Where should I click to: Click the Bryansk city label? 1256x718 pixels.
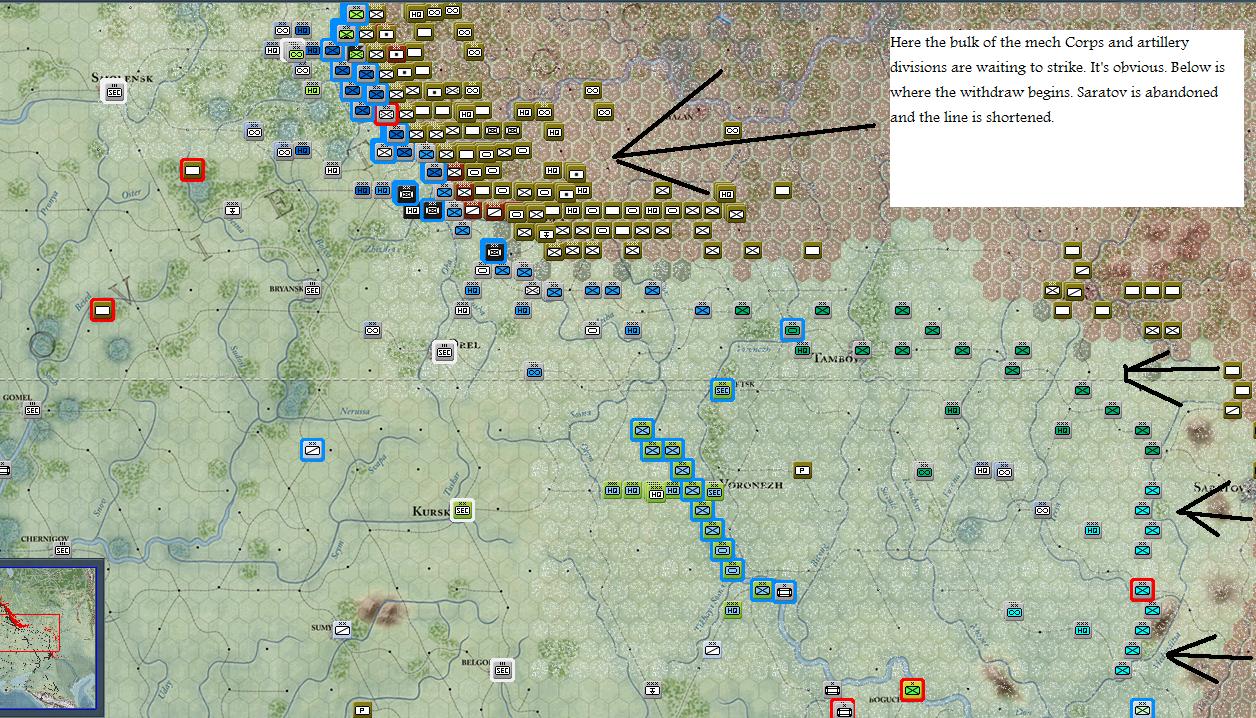pyautogui.click(x=285, y=289)
